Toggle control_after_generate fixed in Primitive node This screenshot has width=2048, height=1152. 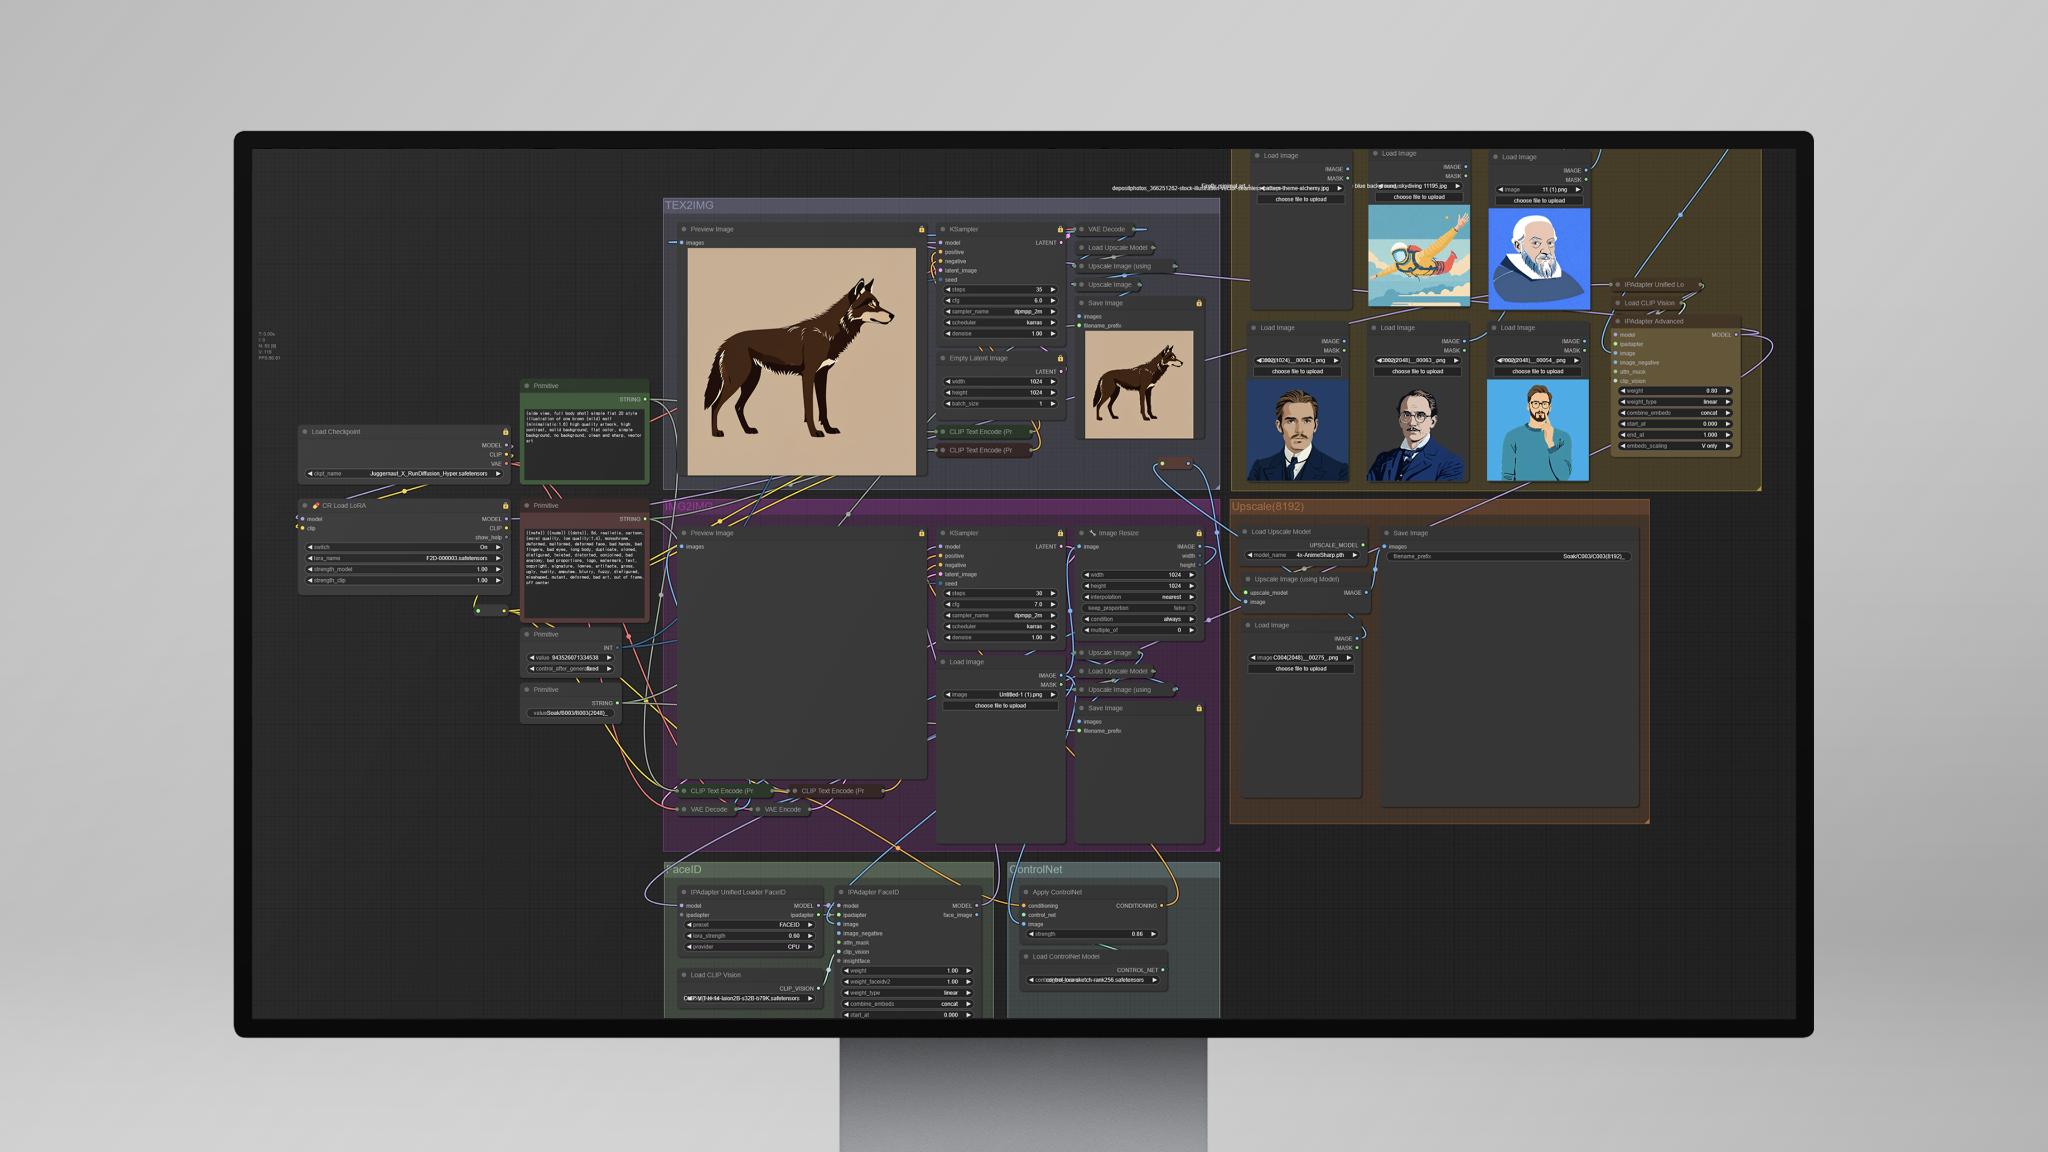pos(572,669)
